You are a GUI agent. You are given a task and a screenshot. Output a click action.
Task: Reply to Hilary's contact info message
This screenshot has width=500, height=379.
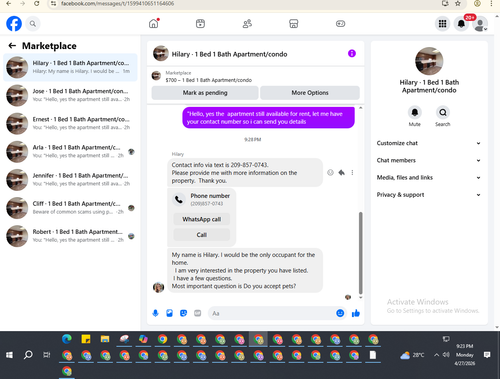point(341,172)
